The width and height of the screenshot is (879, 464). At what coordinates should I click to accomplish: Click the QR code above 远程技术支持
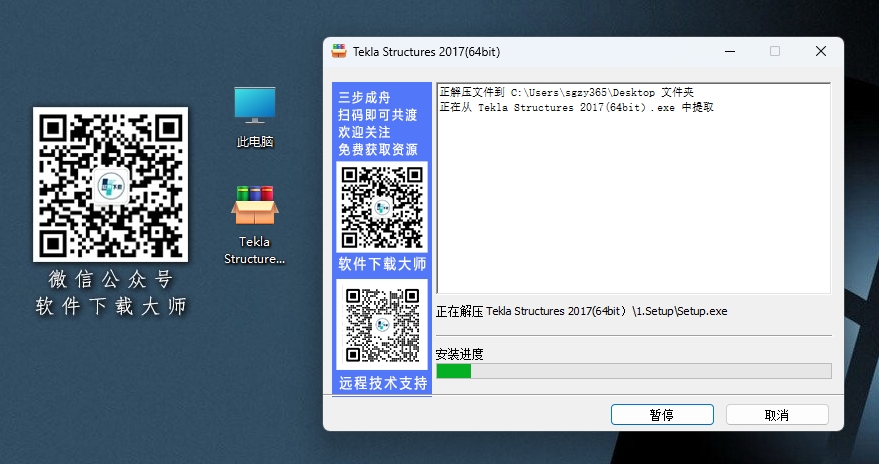click(x=382, y=325)
